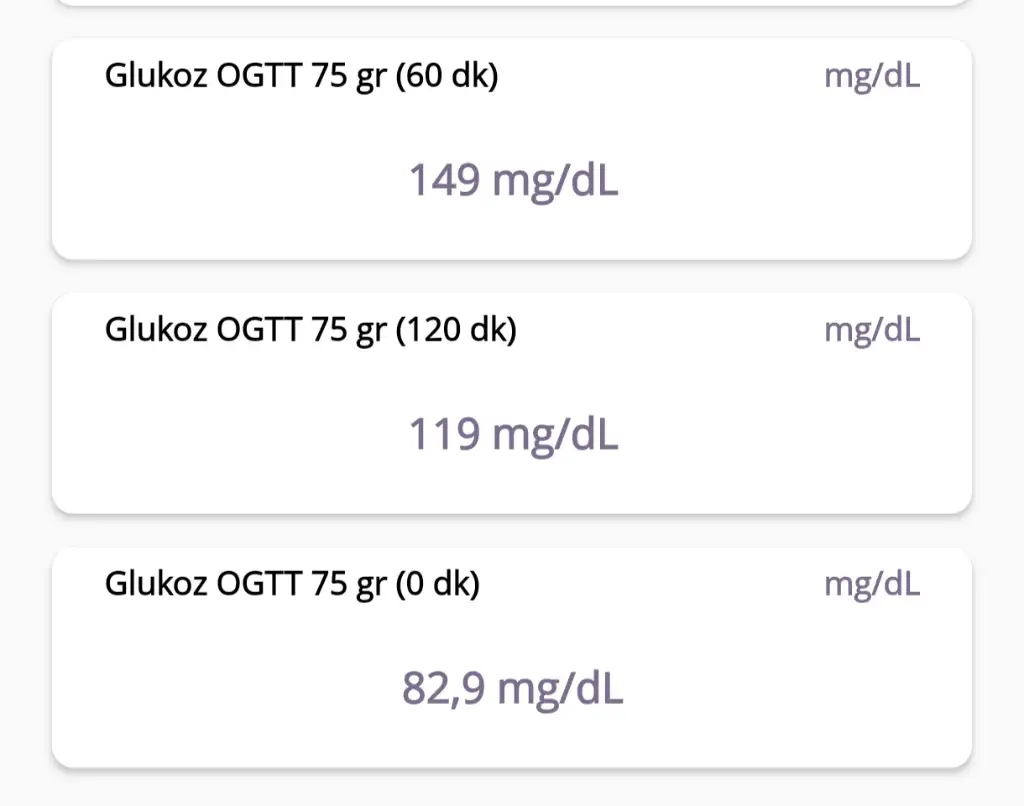This screenshot has width=1024, height=806.
Task: Tap the partially visible card at top
Action: 512,3
